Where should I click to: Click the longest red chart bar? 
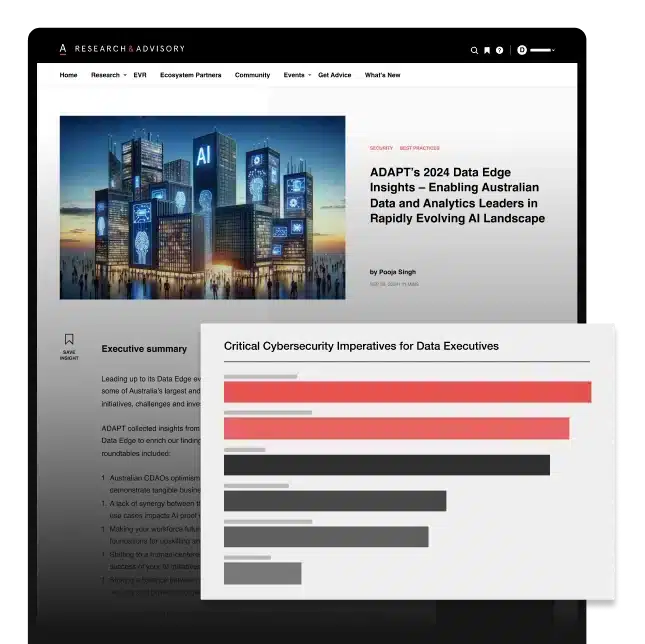(x=408, y=392)
